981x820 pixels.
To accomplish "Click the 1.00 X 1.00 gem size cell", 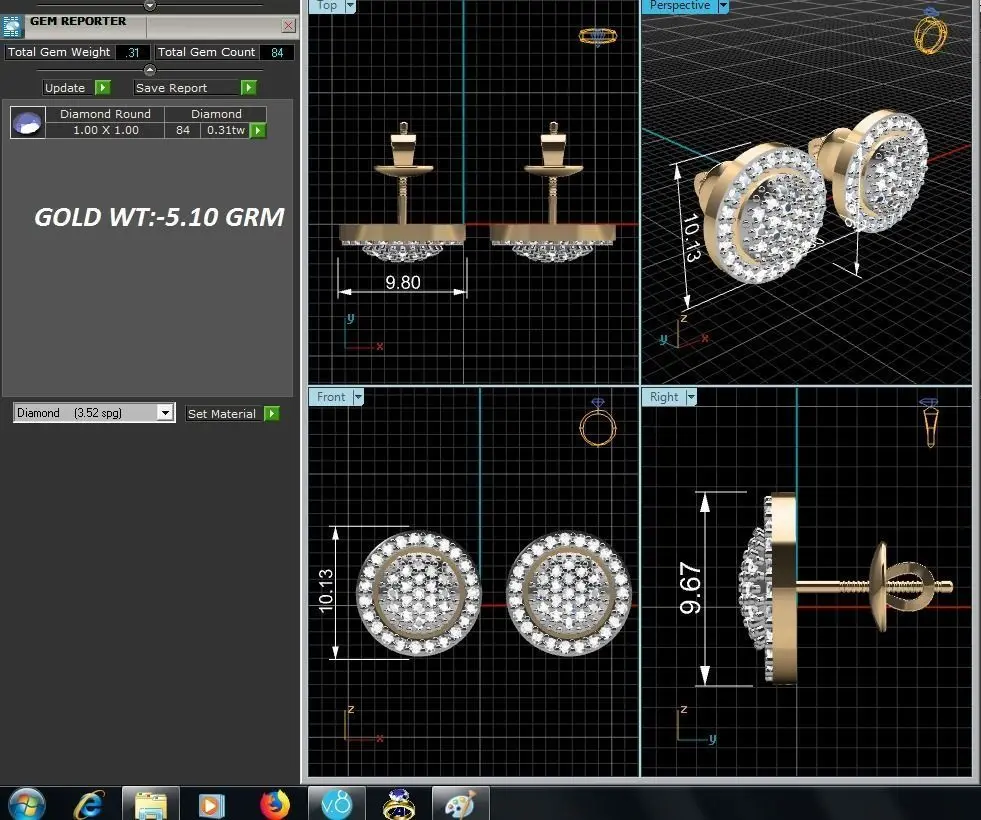I will pyautogui.click(x=106, y=130).
